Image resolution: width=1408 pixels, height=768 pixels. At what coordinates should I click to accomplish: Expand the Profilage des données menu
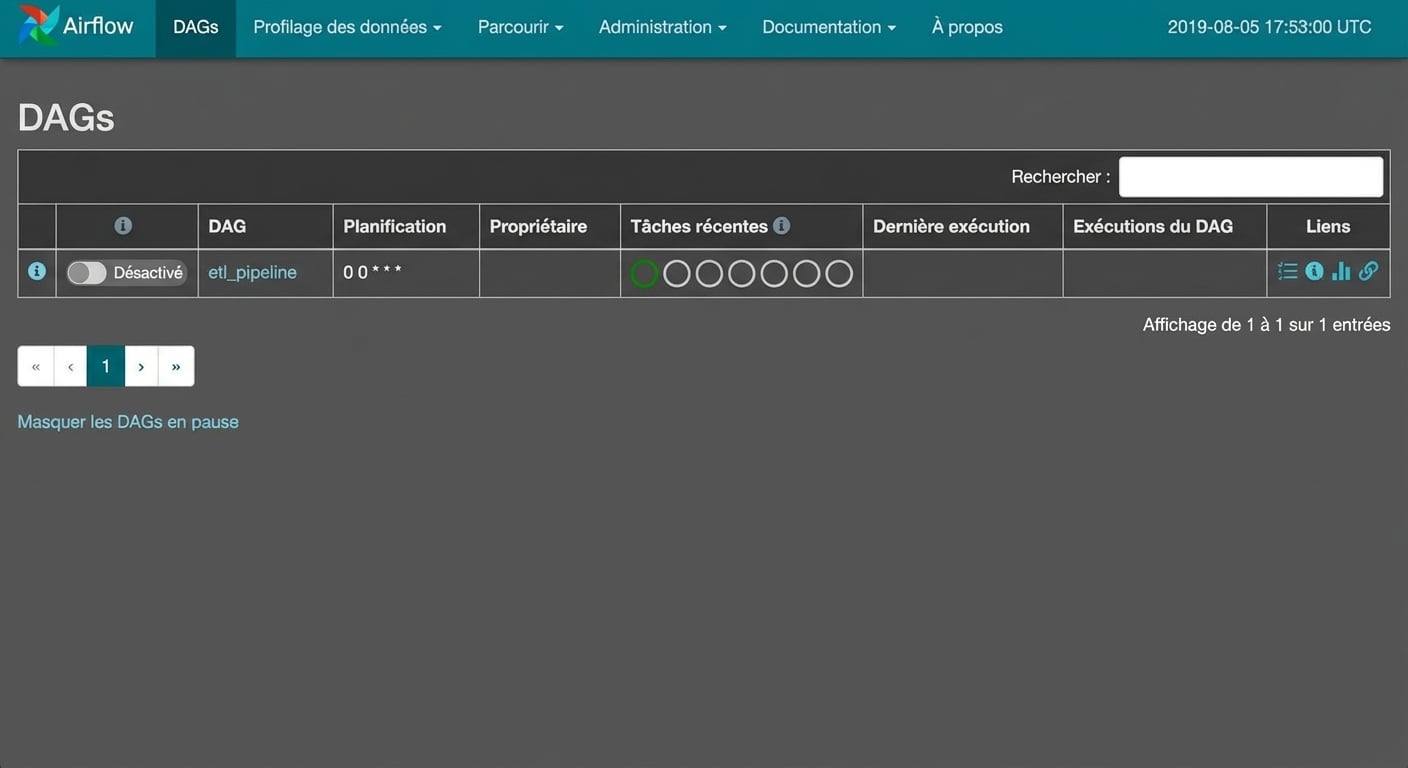[347, 27]
